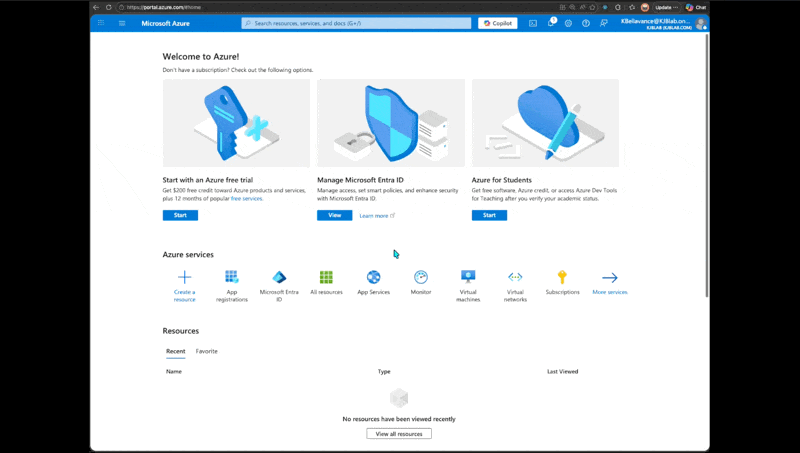Open the Azure notifications bell
Viewport: 800px width, 453px height.
tap(551, 23)
